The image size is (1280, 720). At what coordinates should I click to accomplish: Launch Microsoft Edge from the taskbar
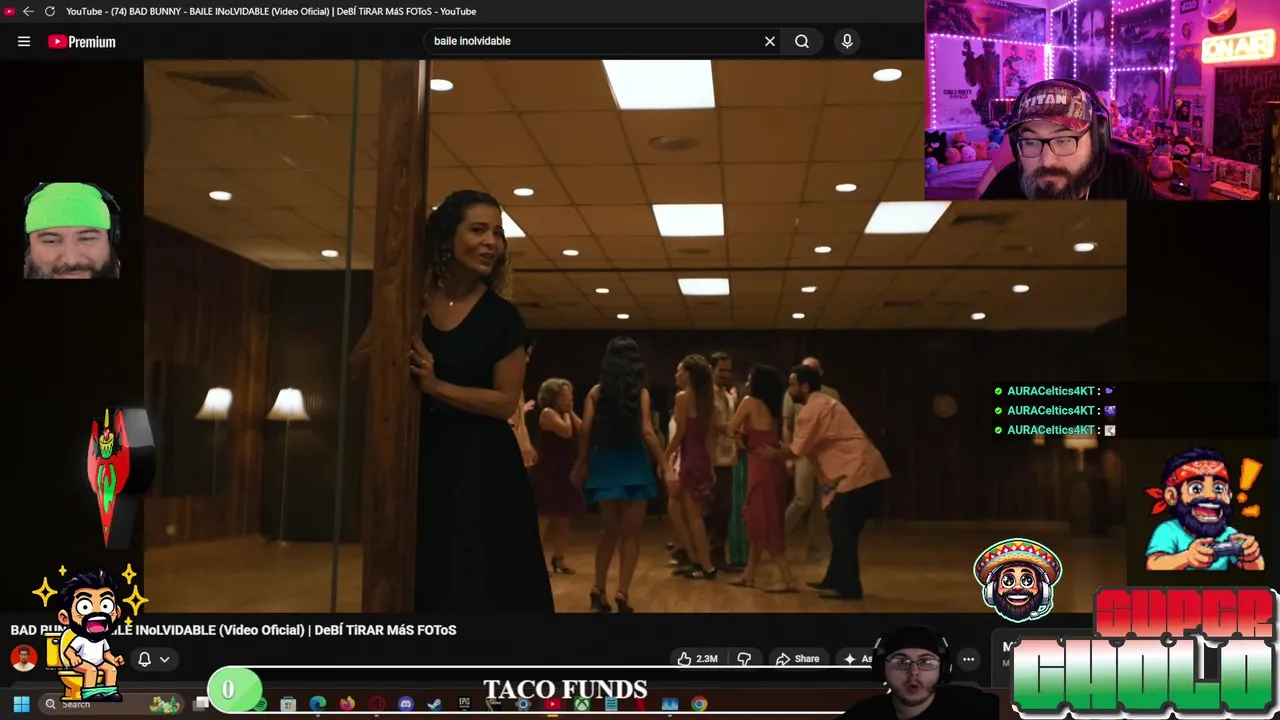pos(318,705)
